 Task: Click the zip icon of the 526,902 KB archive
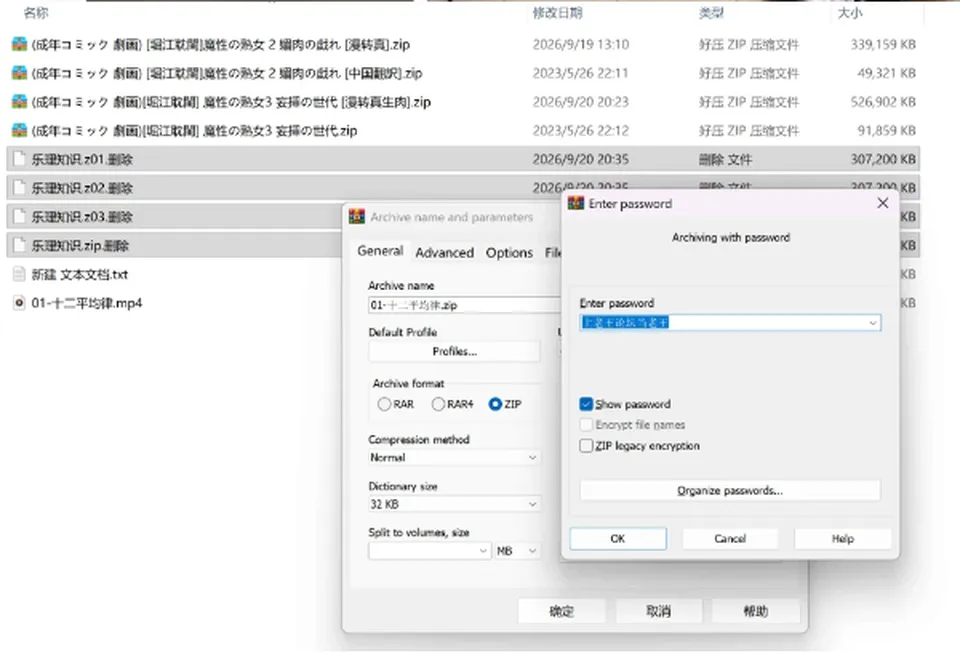pyautogui.click(x=20, y=102)
